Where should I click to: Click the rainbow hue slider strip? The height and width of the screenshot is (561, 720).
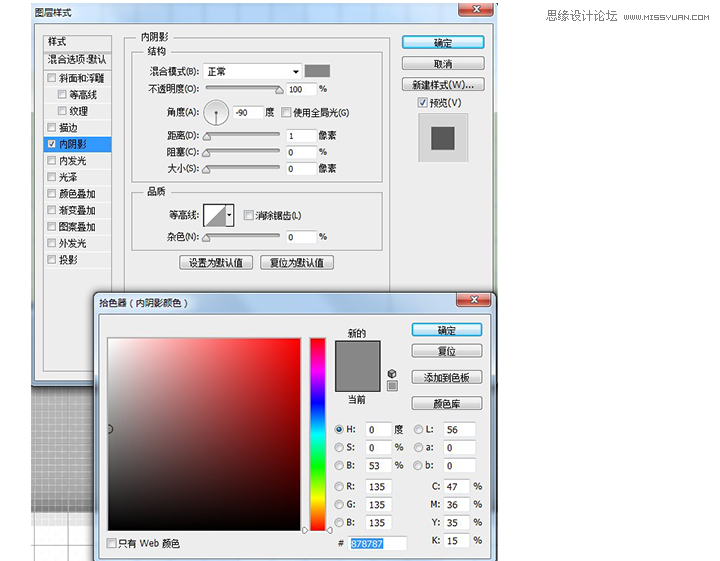pyautogui.click(x=317, y=434)
